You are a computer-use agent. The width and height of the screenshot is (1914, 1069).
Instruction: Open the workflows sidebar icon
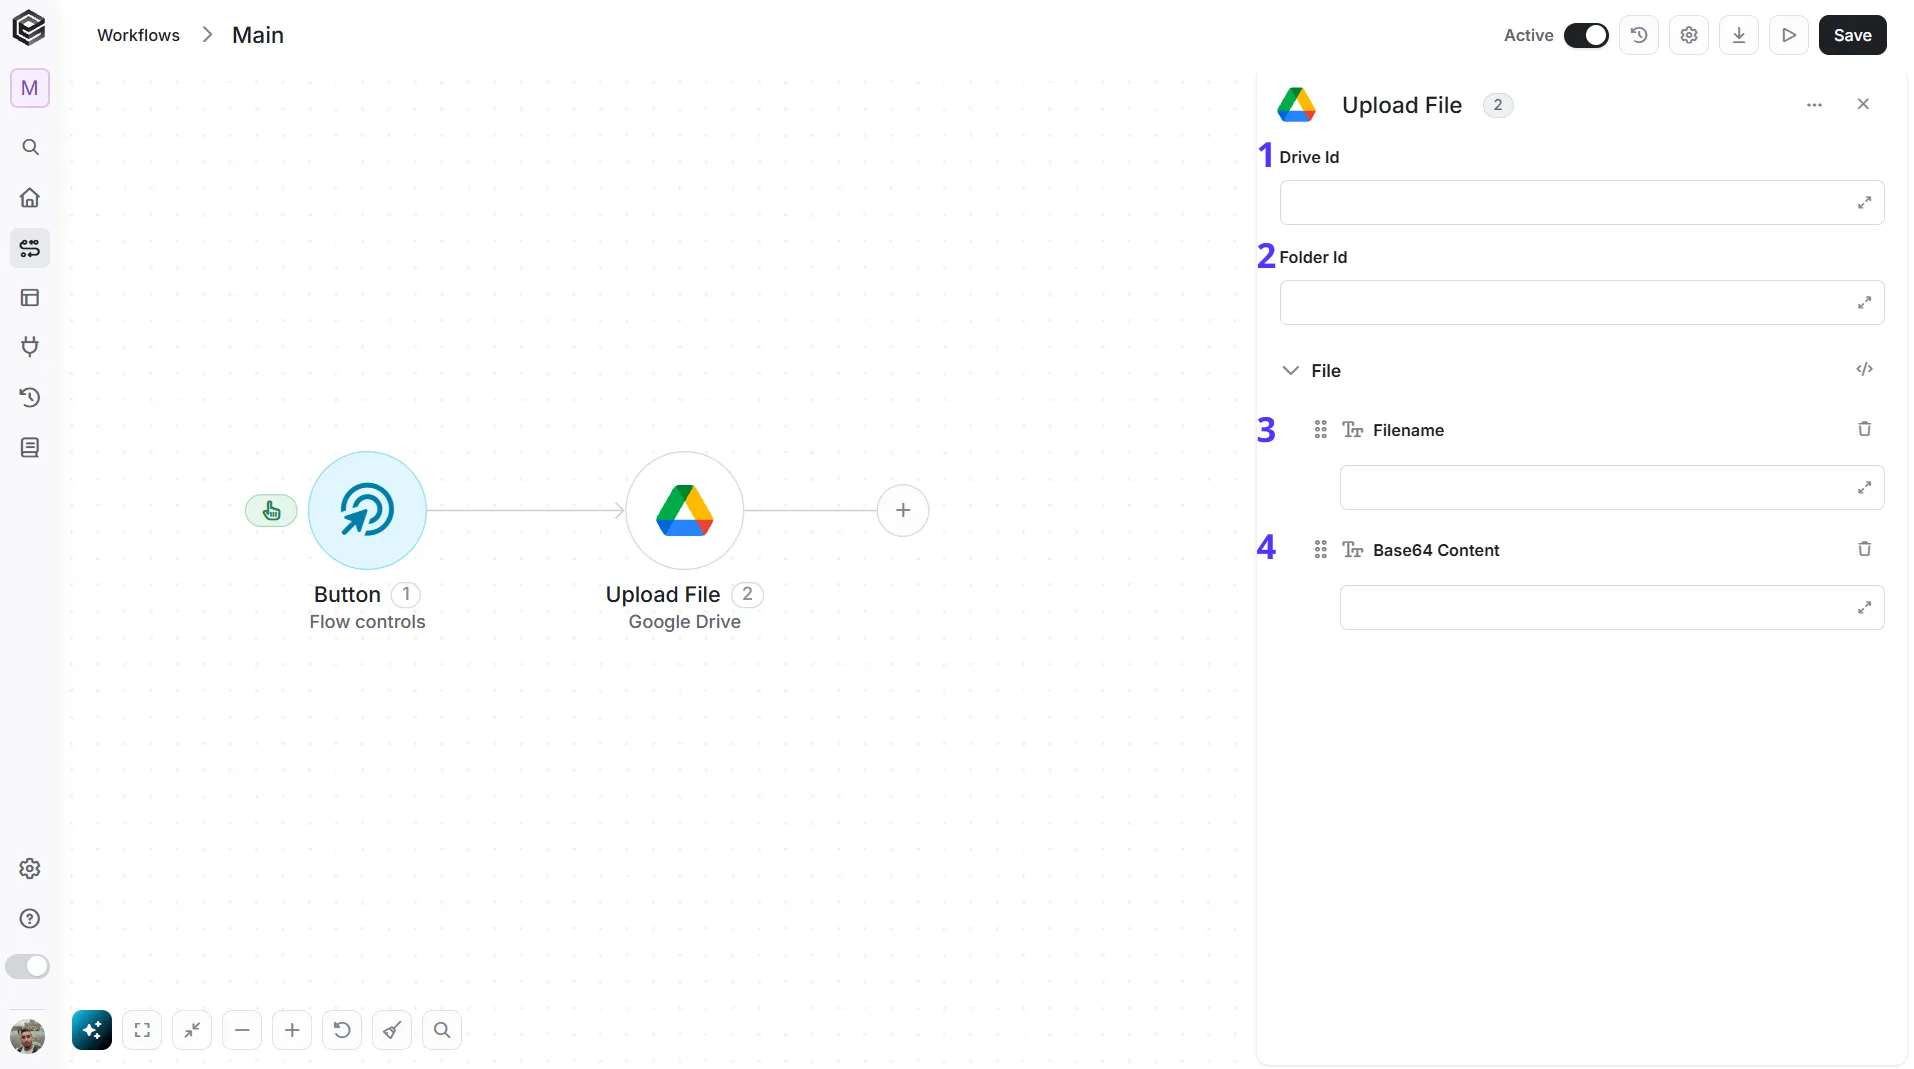[30, 248]
